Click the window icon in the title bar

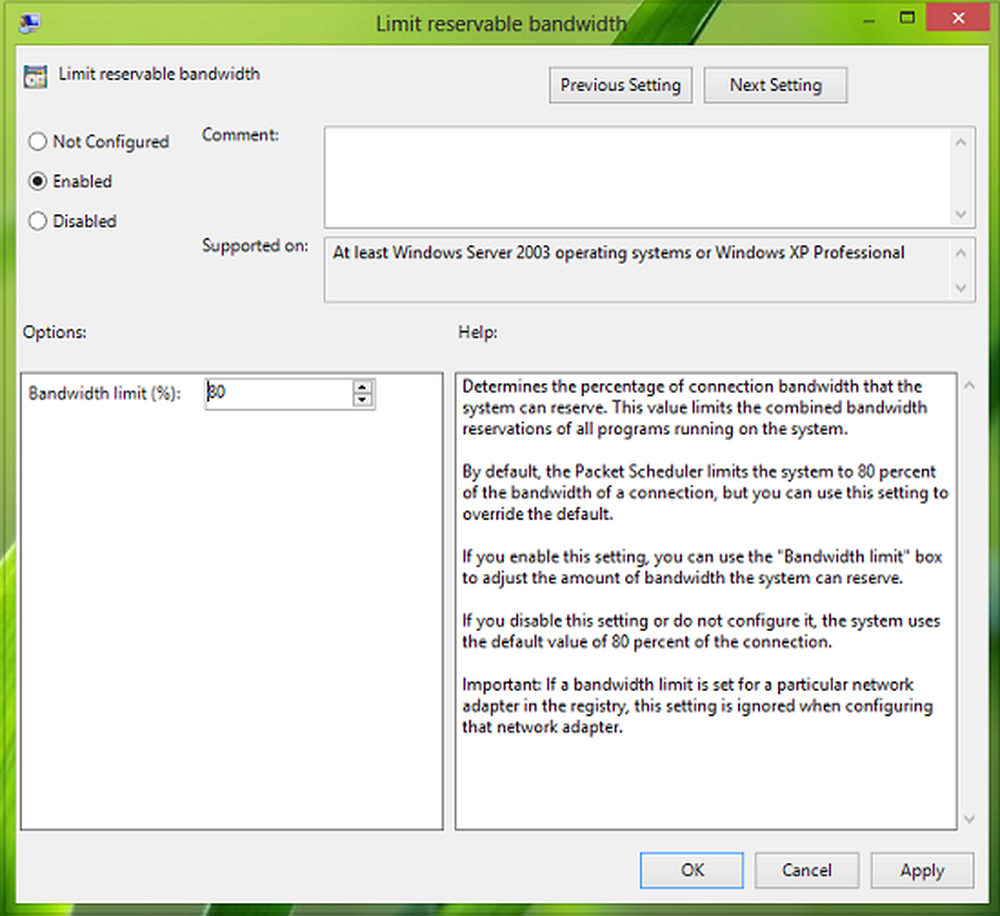tap(27, 24)
